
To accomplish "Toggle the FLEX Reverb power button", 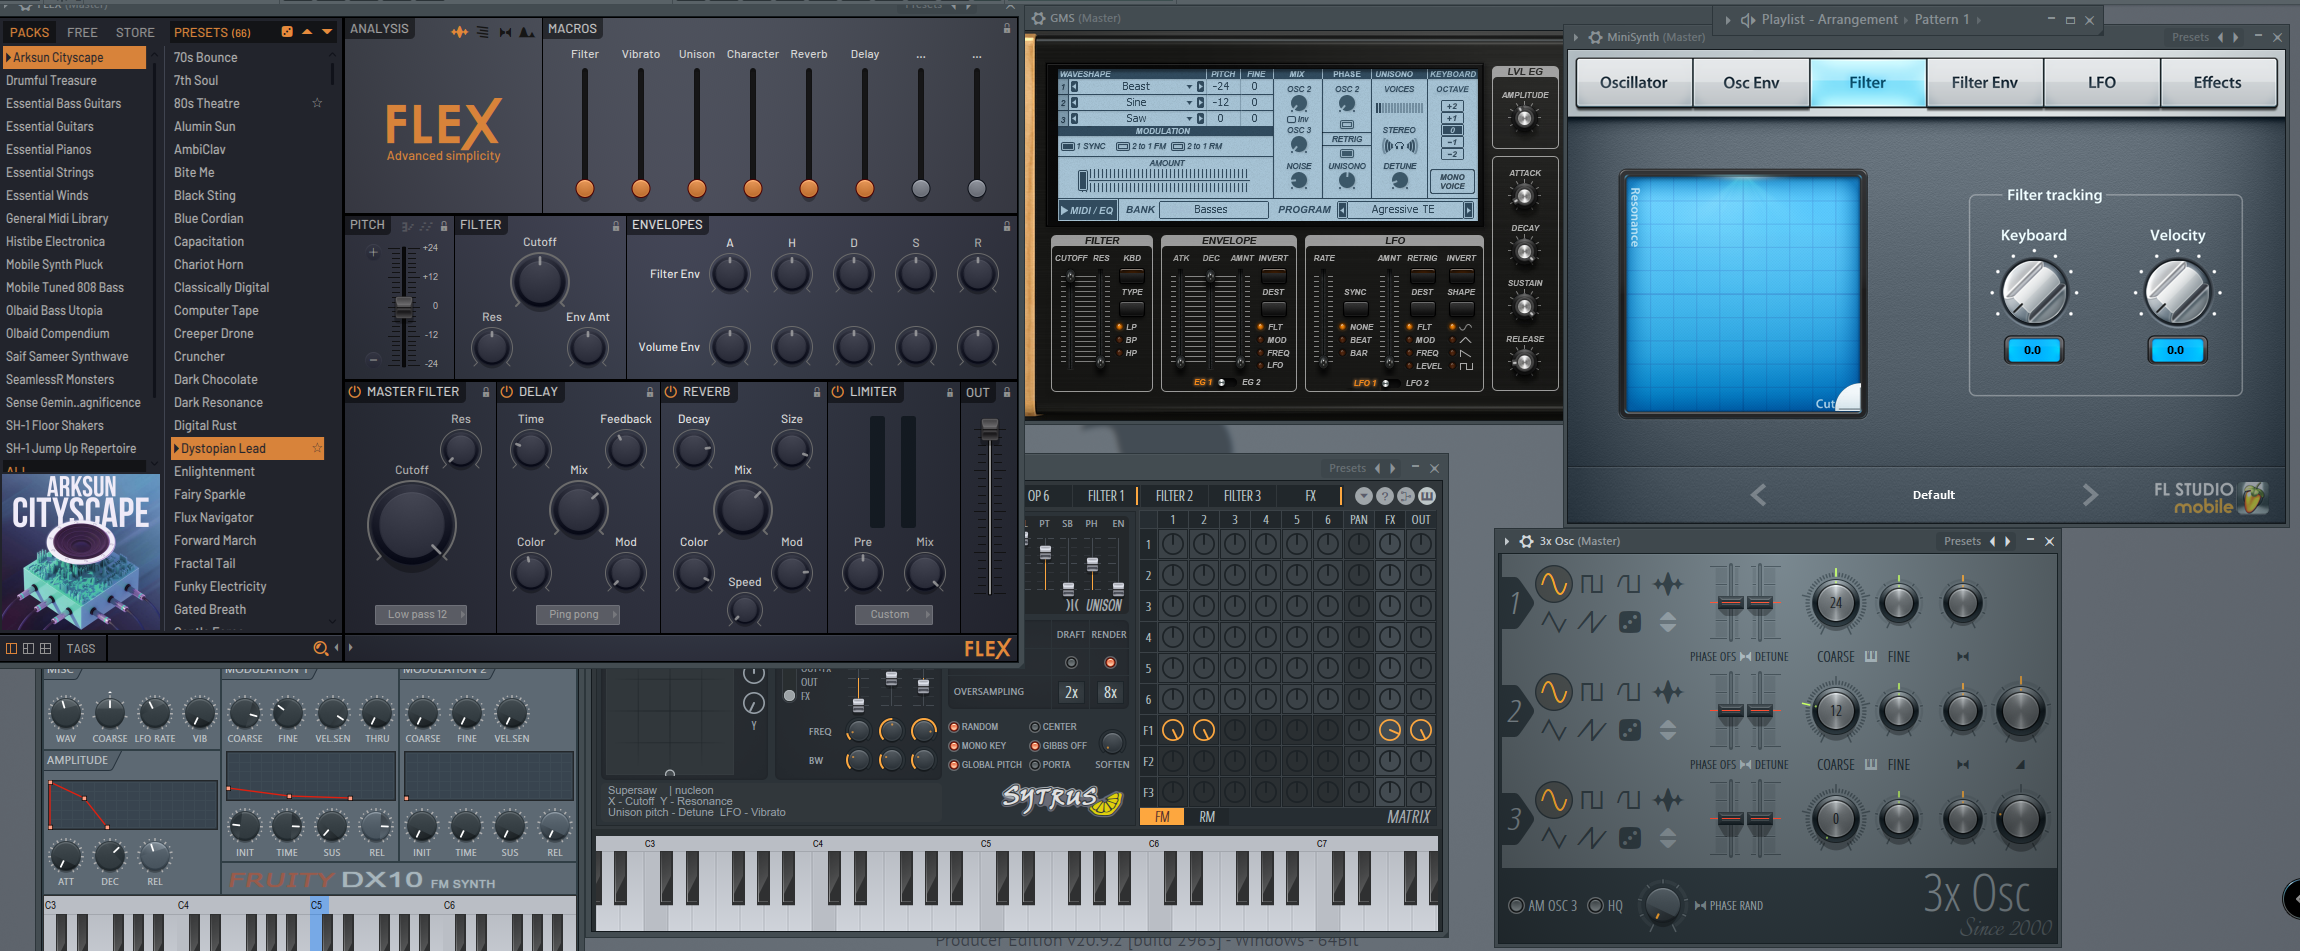I will [671, 392].
